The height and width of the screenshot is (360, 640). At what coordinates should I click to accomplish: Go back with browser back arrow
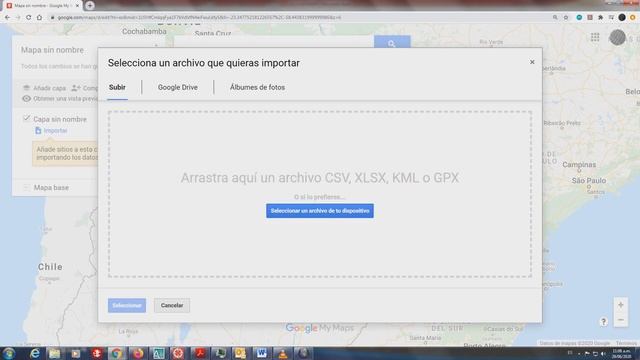click(x=7, y=17)
